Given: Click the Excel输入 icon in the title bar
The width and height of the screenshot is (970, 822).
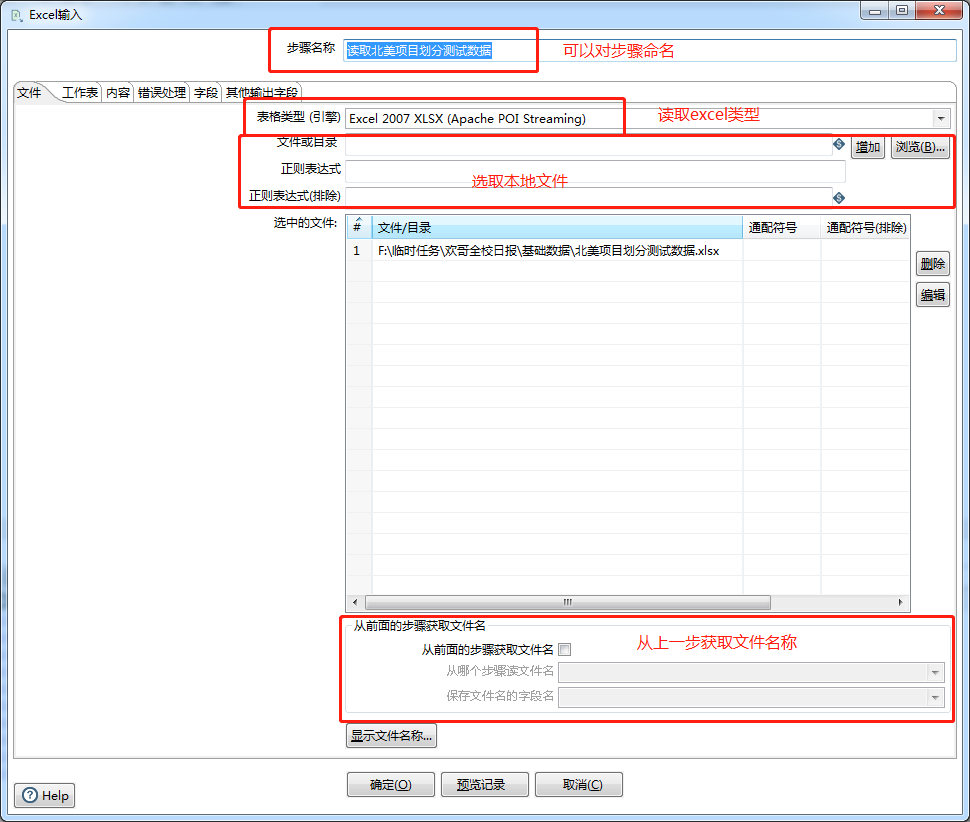Looking at the screenshot, I should (13, 14).
